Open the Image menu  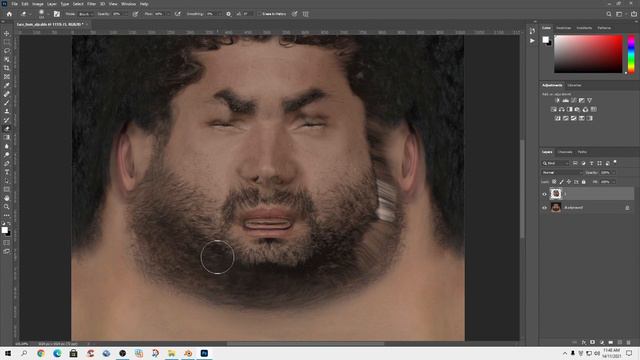38,4
